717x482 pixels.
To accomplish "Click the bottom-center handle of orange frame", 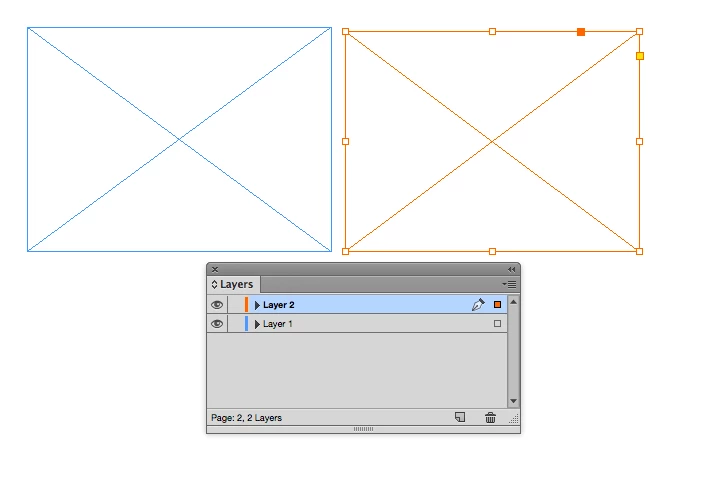I will pyautogui.click(x=492, y=252).
